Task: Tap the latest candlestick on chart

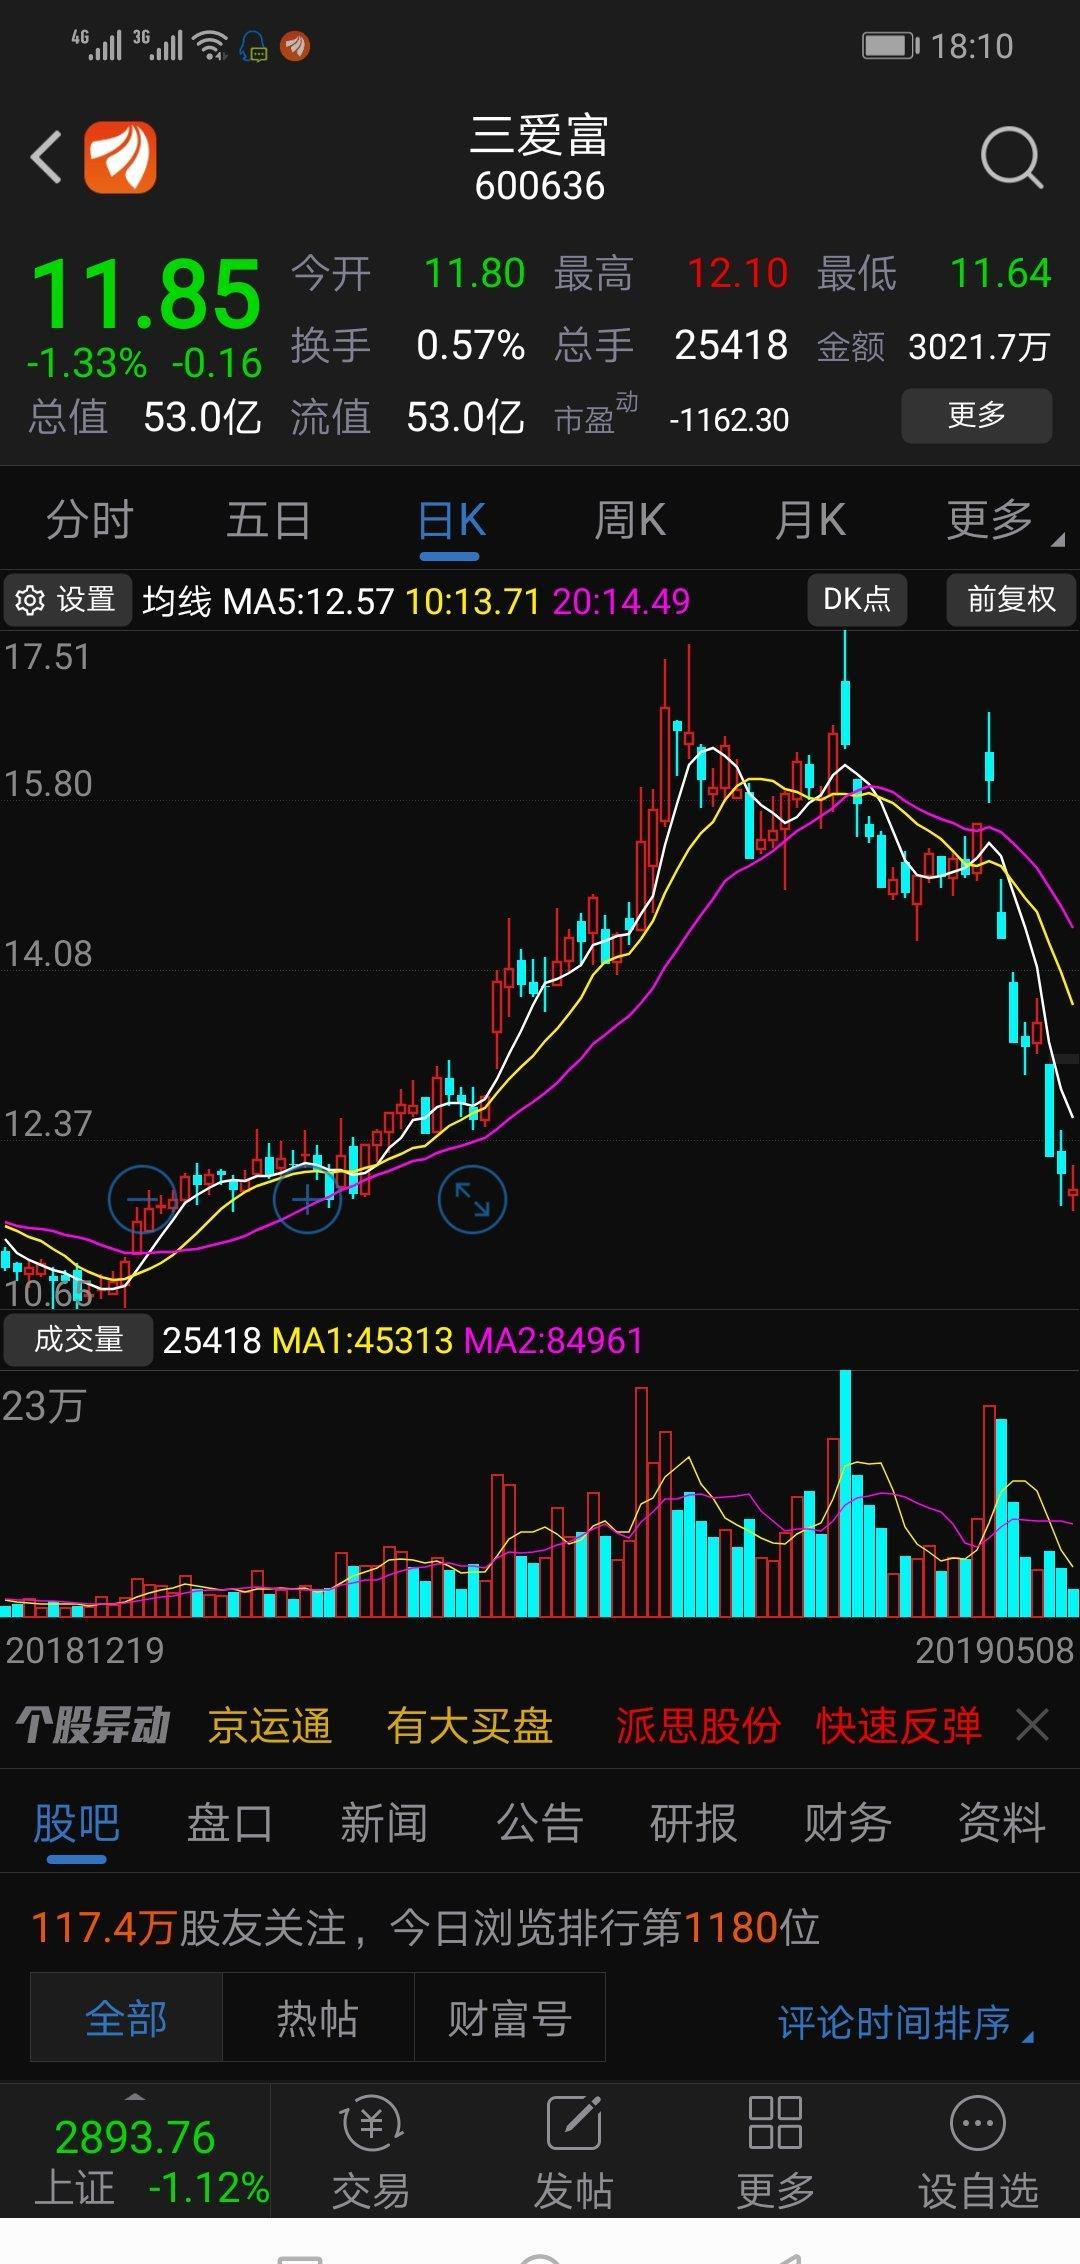Action: pyautogui.click(x=1073, y=1190)
